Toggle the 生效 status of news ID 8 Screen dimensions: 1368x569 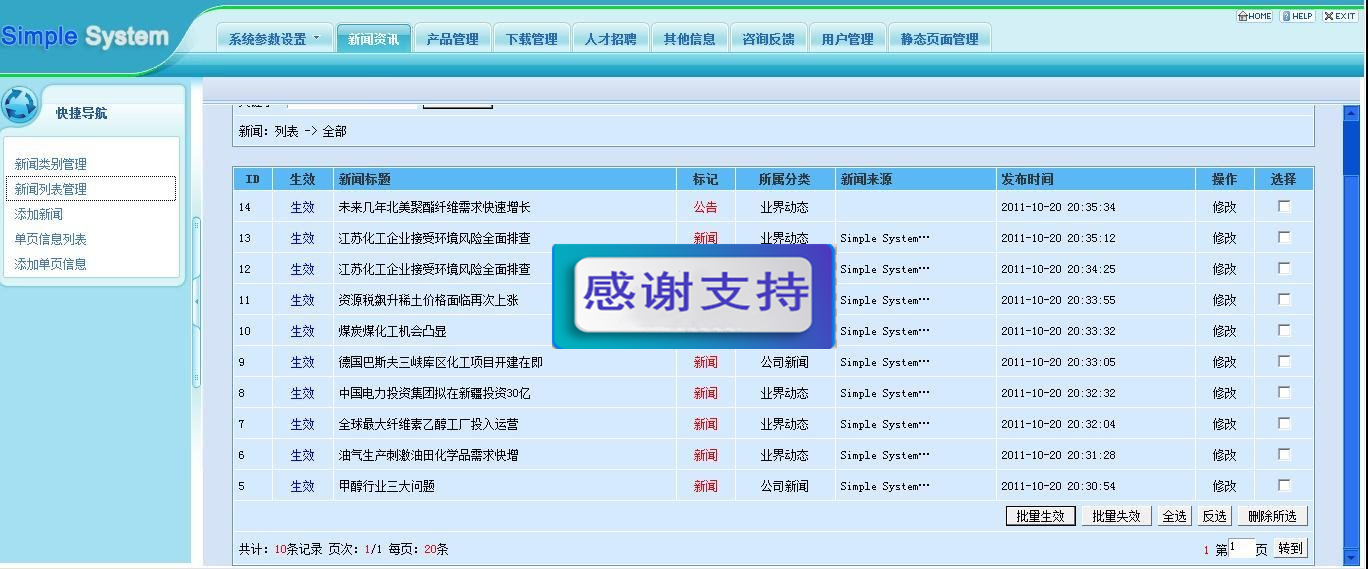tap(302, 393)
